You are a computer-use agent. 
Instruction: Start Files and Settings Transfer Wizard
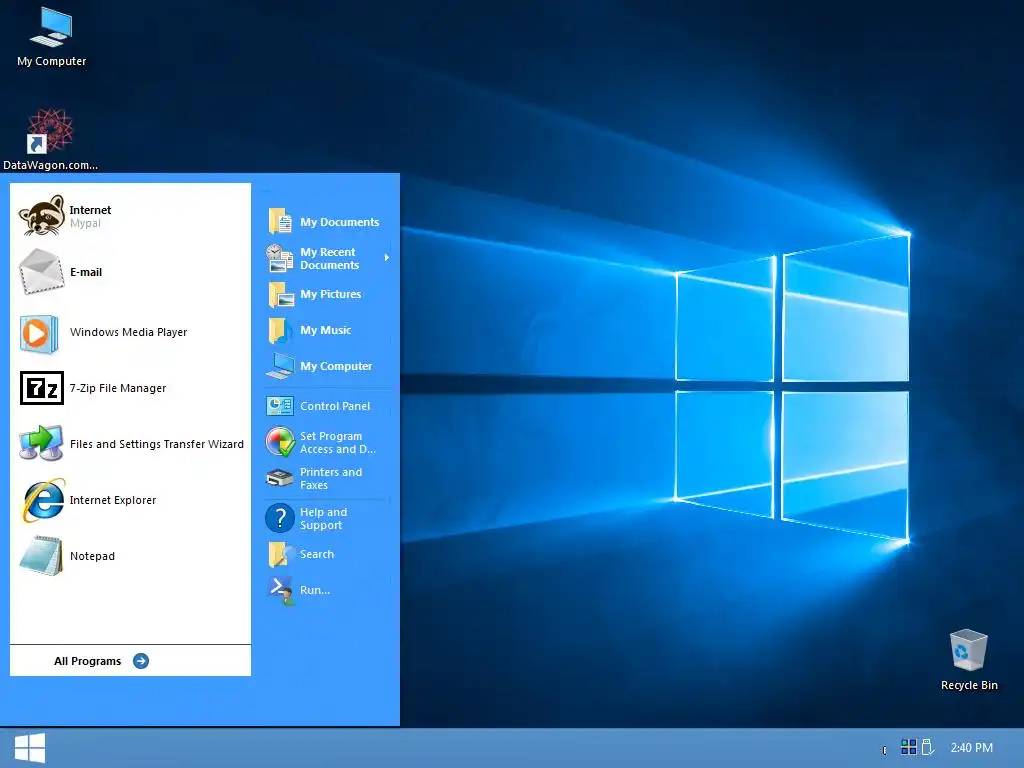[131, 444]
